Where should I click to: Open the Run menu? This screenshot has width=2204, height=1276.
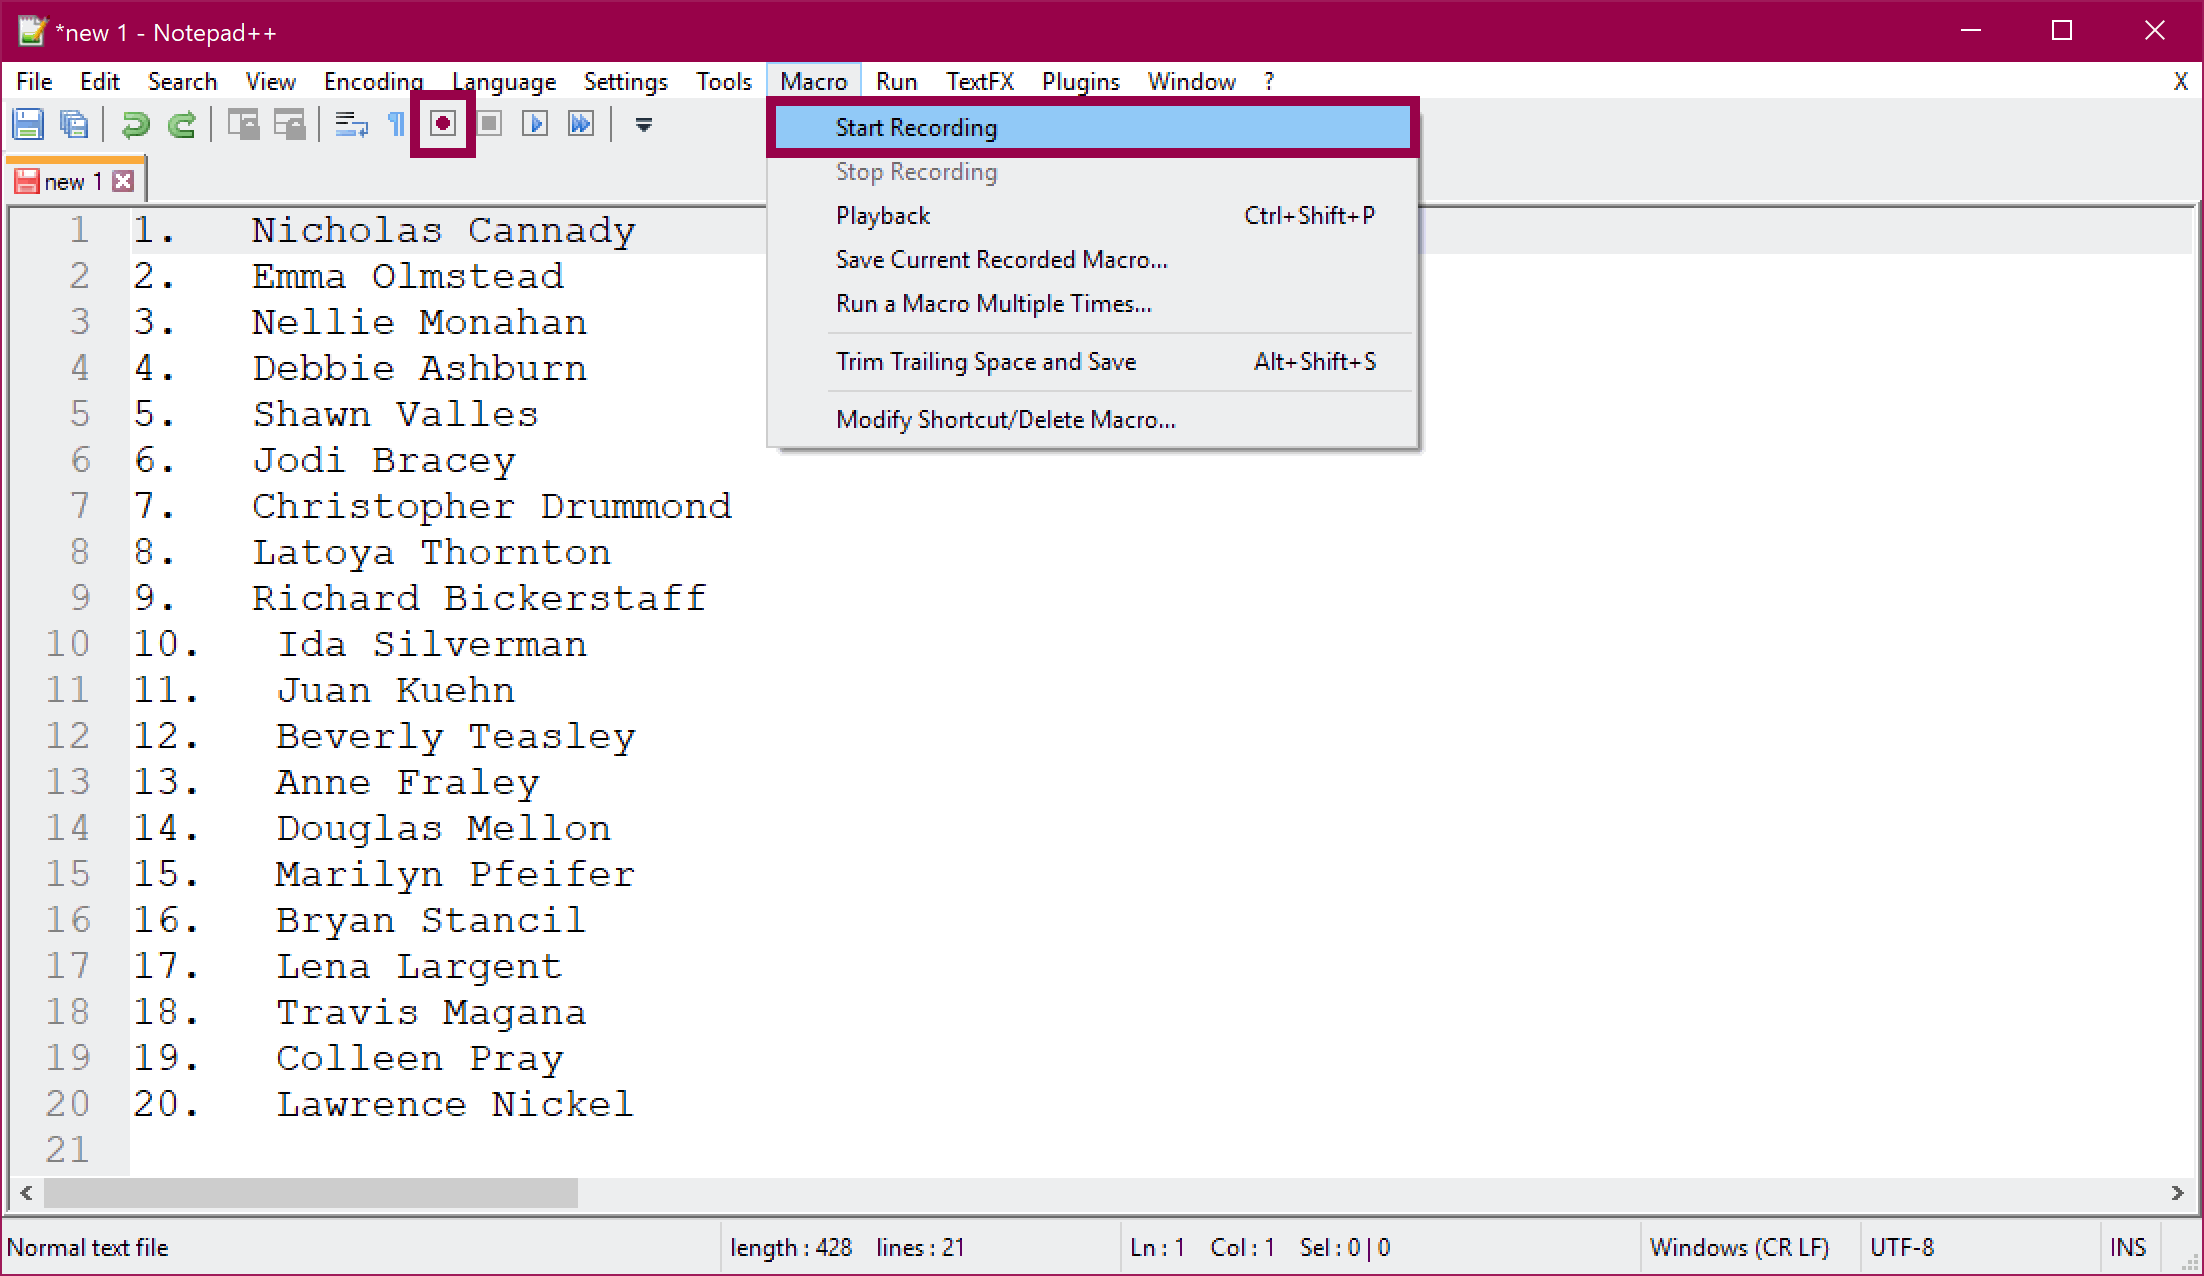click(896, 81)
